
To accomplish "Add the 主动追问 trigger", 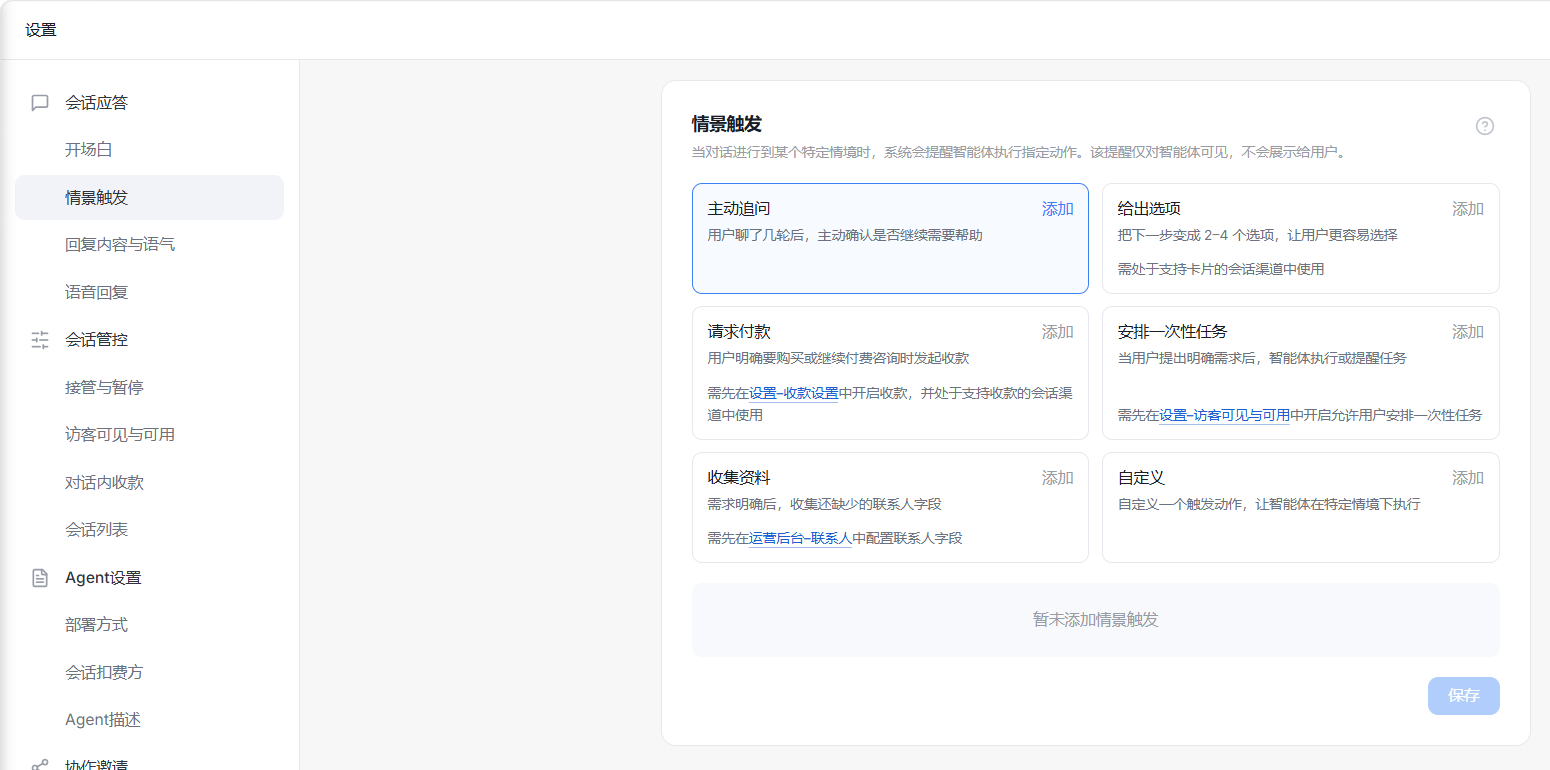I will click(x=1057, y=209).
